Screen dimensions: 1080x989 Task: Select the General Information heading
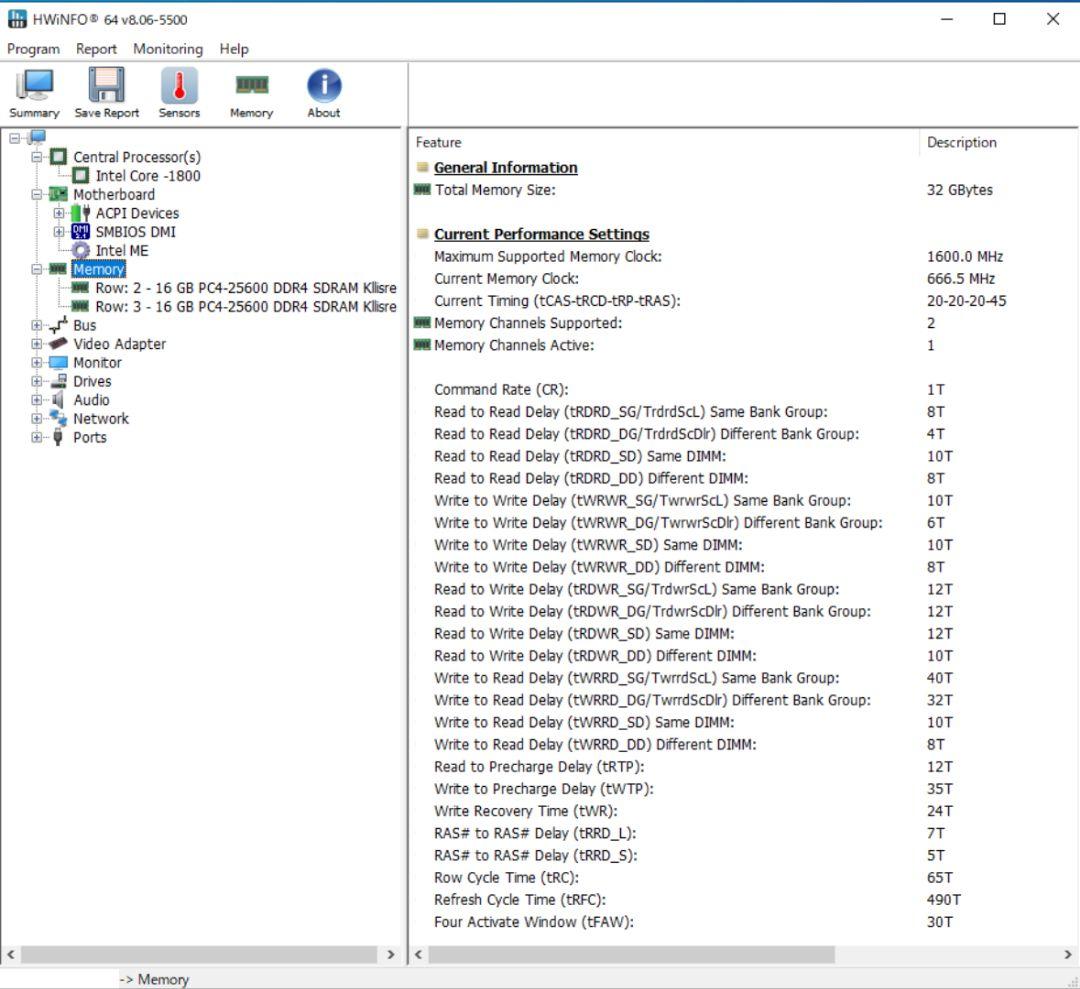[x=506, y=167]
